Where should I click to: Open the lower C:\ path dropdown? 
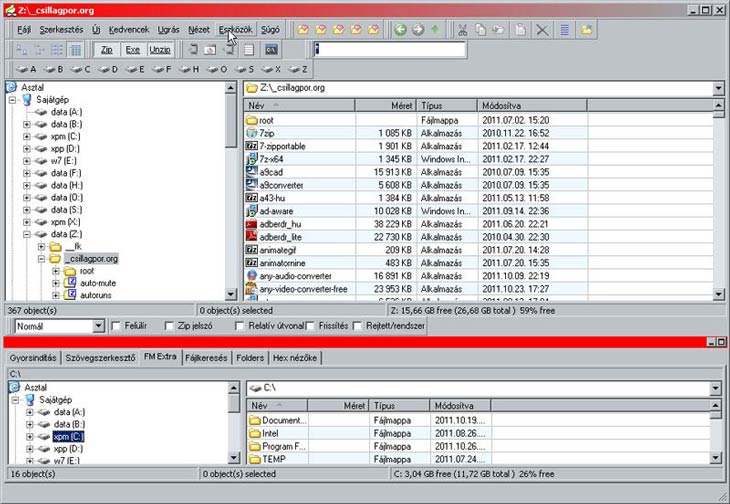[x=716, y=388]
